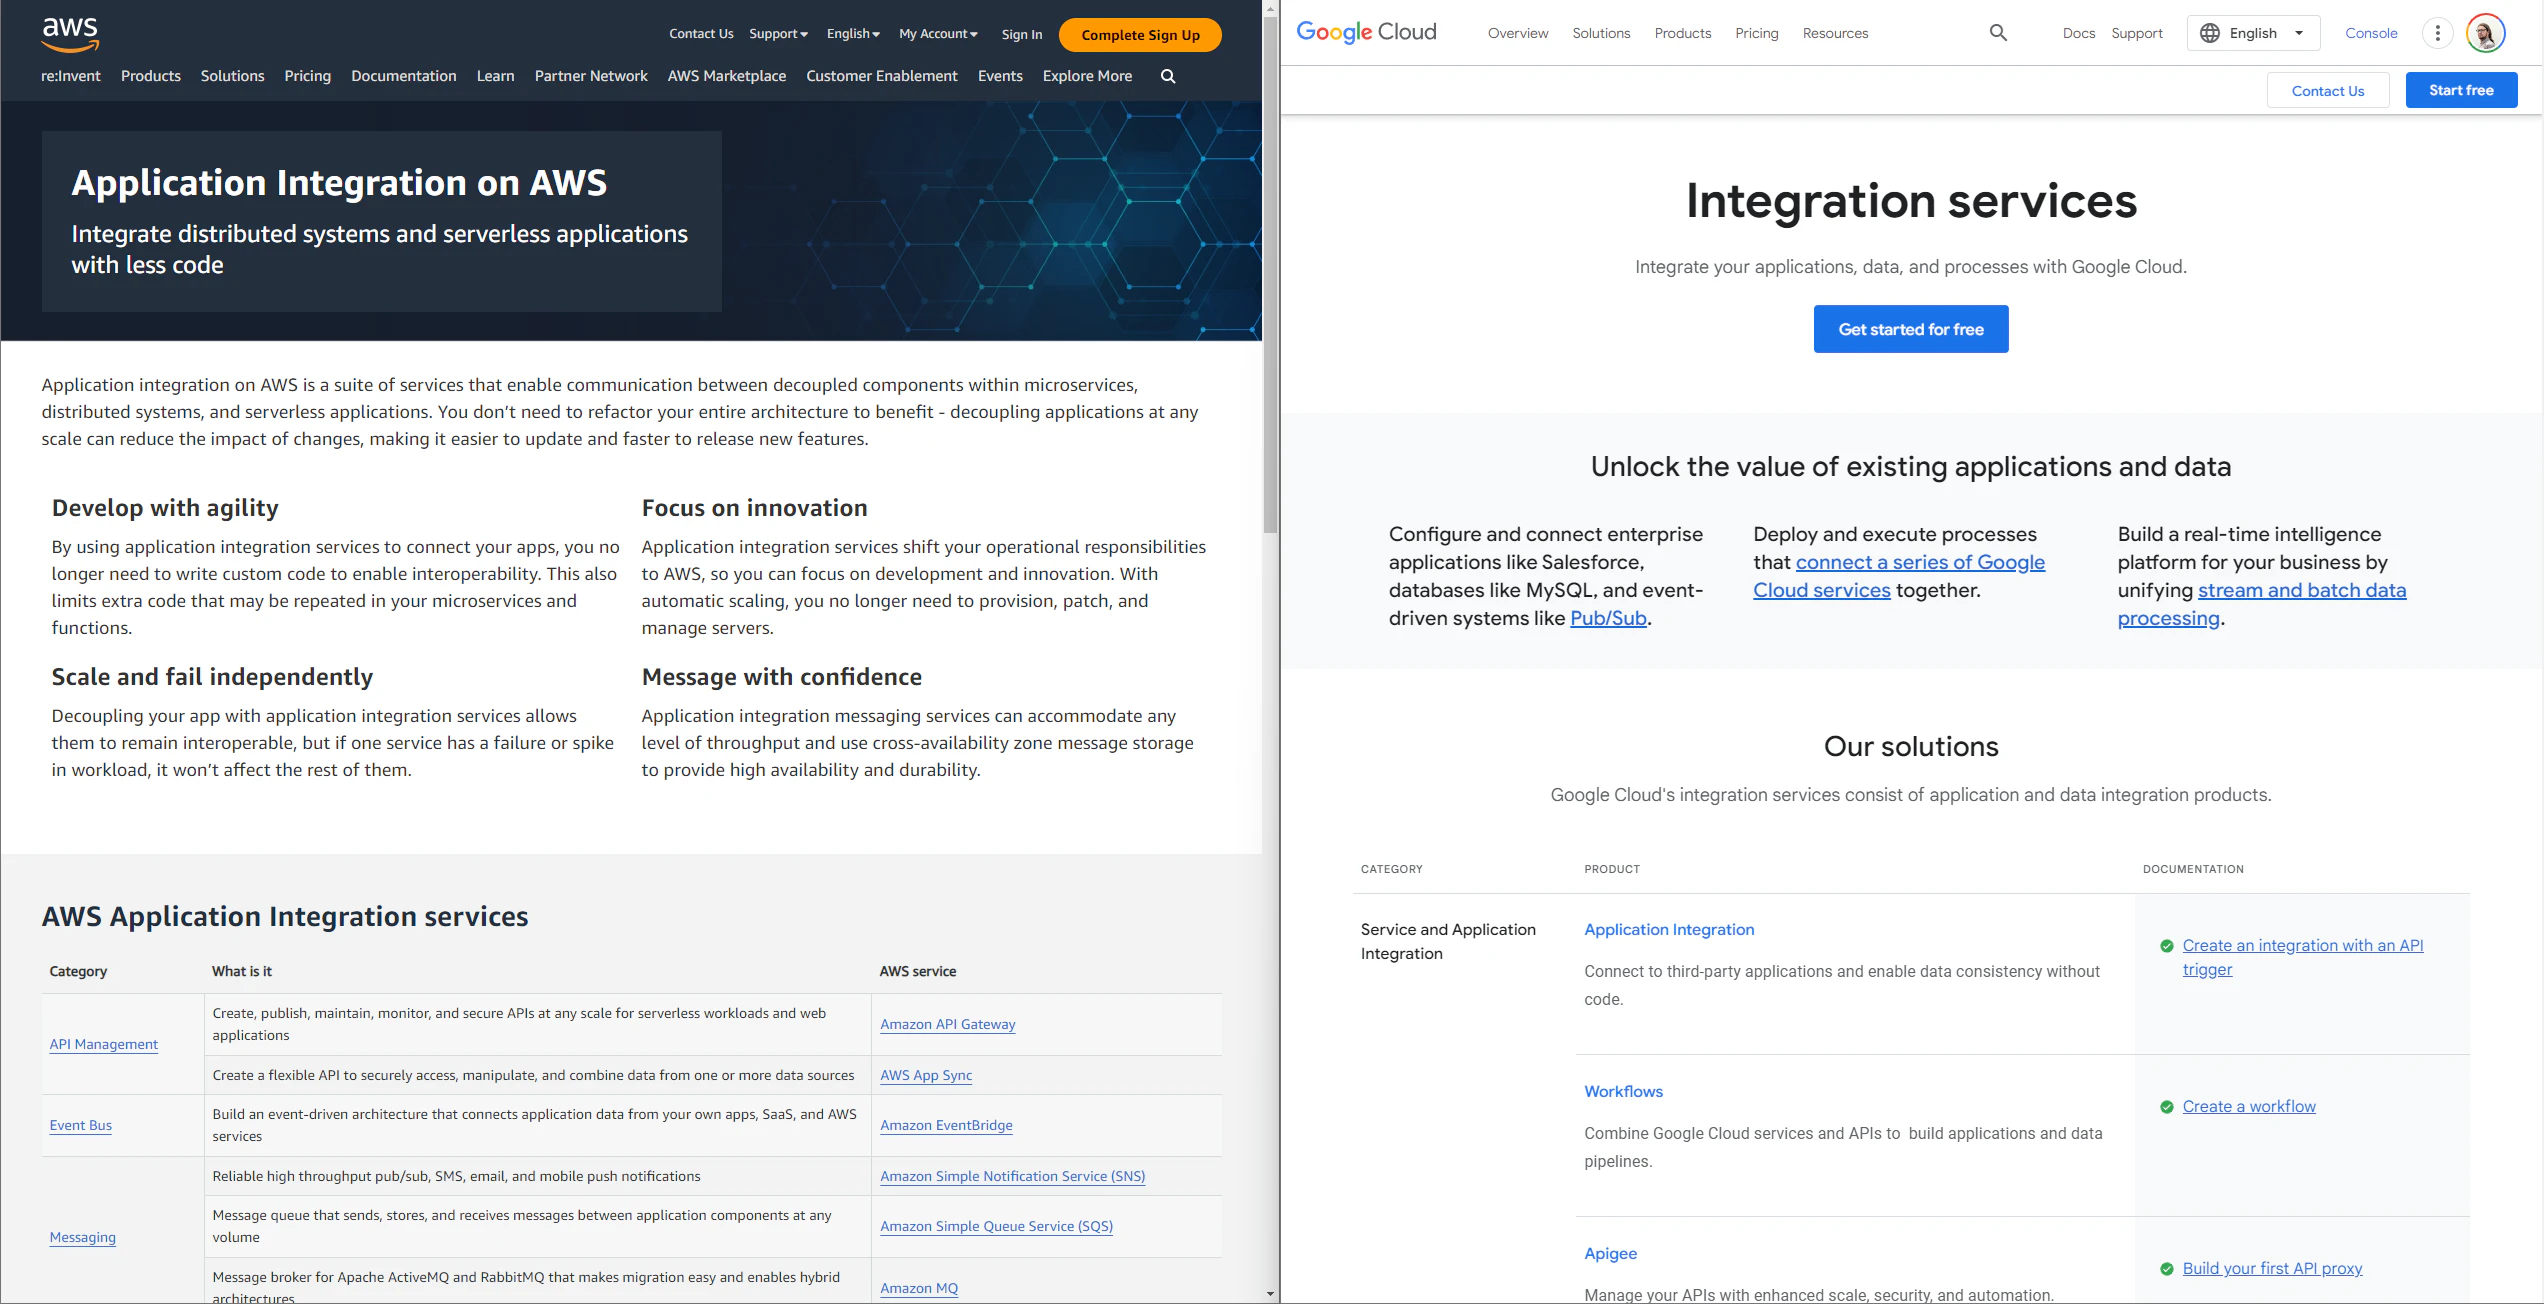Viewport: 2544px width, 1304px height.
Task: Click the globe icon beside English
Action: [x=2211, y=32]
